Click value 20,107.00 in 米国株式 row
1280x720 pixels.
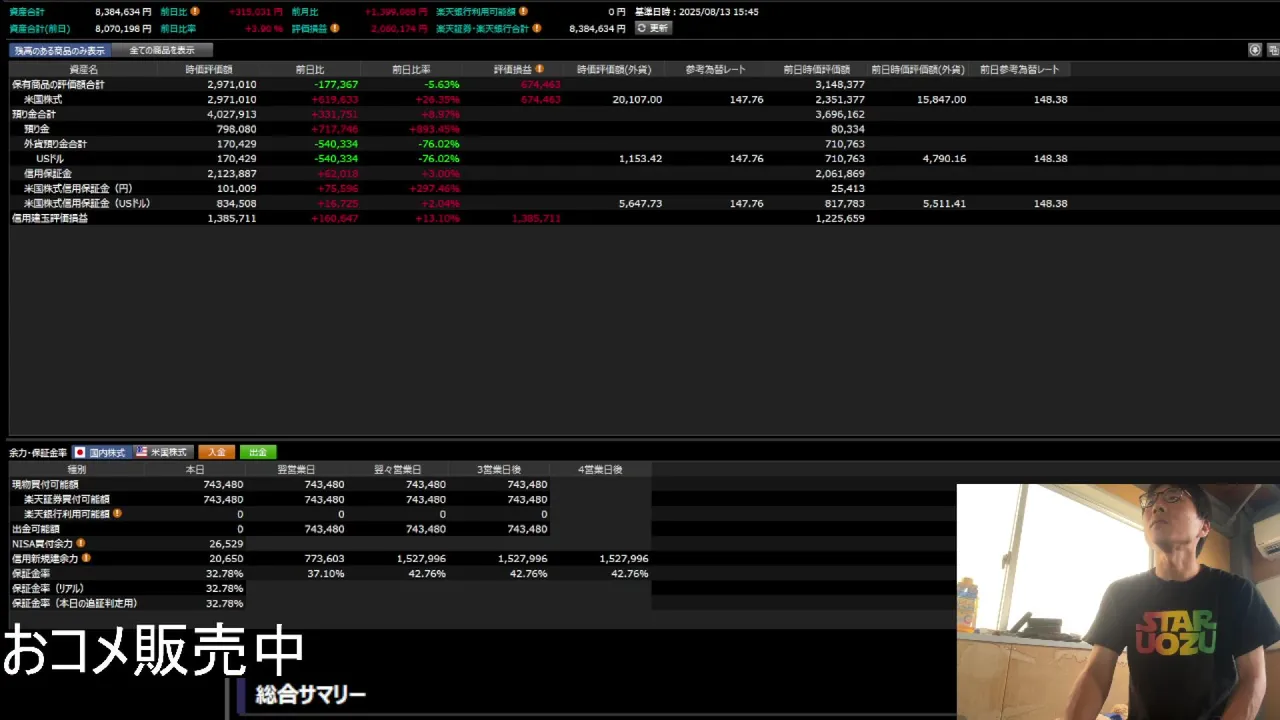pyautogui.click(x=637, y=100)
